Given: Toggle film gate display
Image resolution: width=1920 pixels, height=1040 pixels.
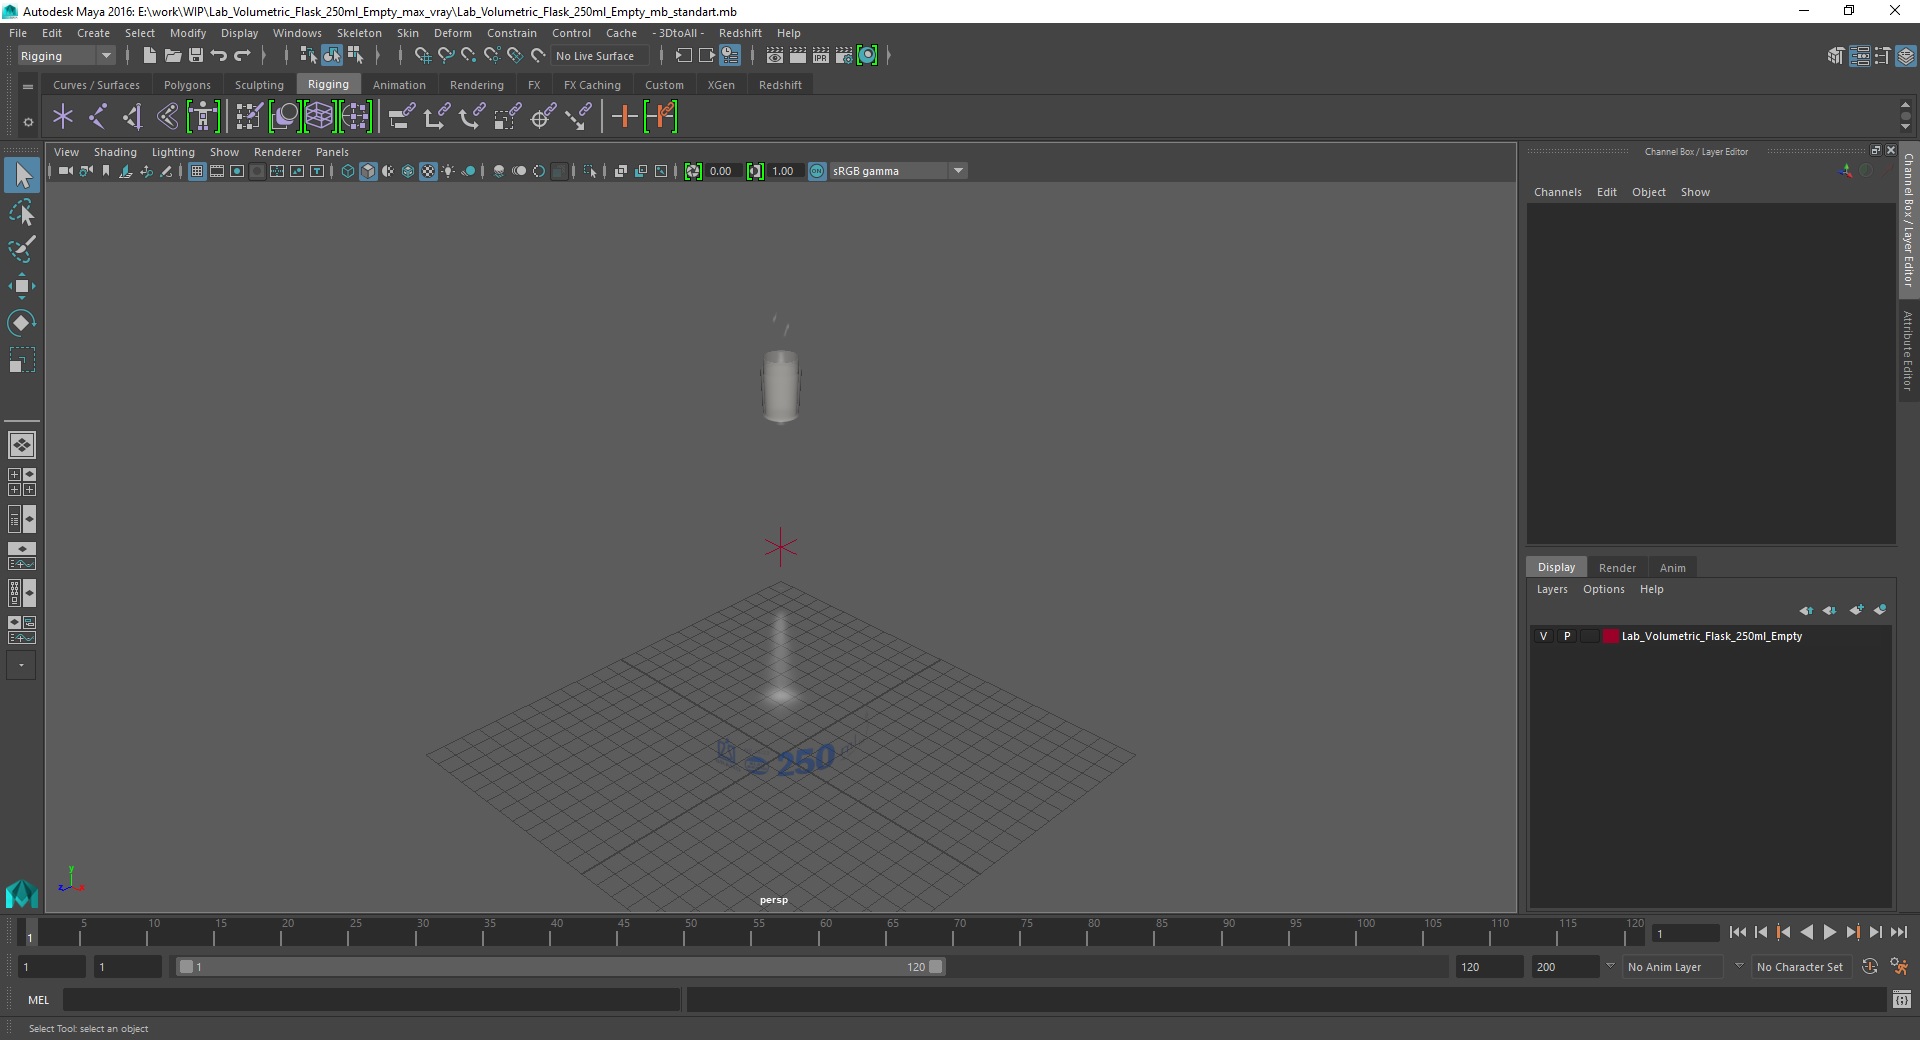Looking at the screenshot, I should 217,171.
